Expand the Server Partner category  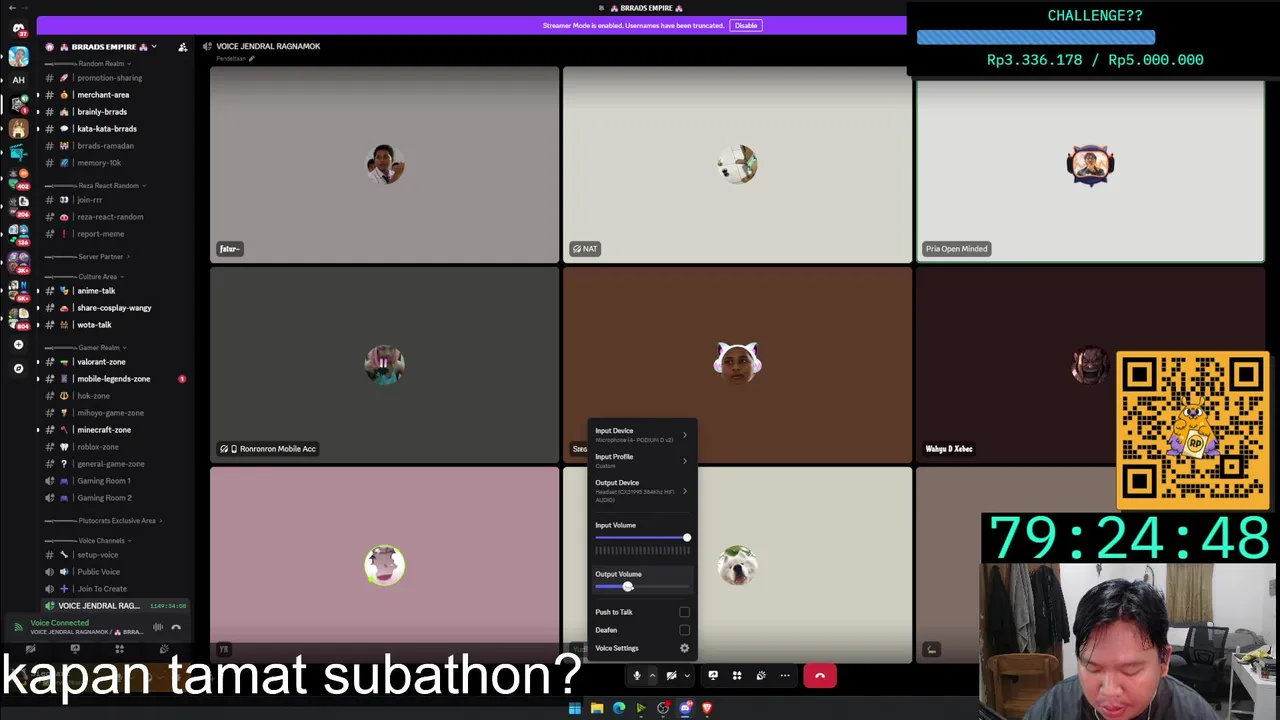click(x=101, y=256)
